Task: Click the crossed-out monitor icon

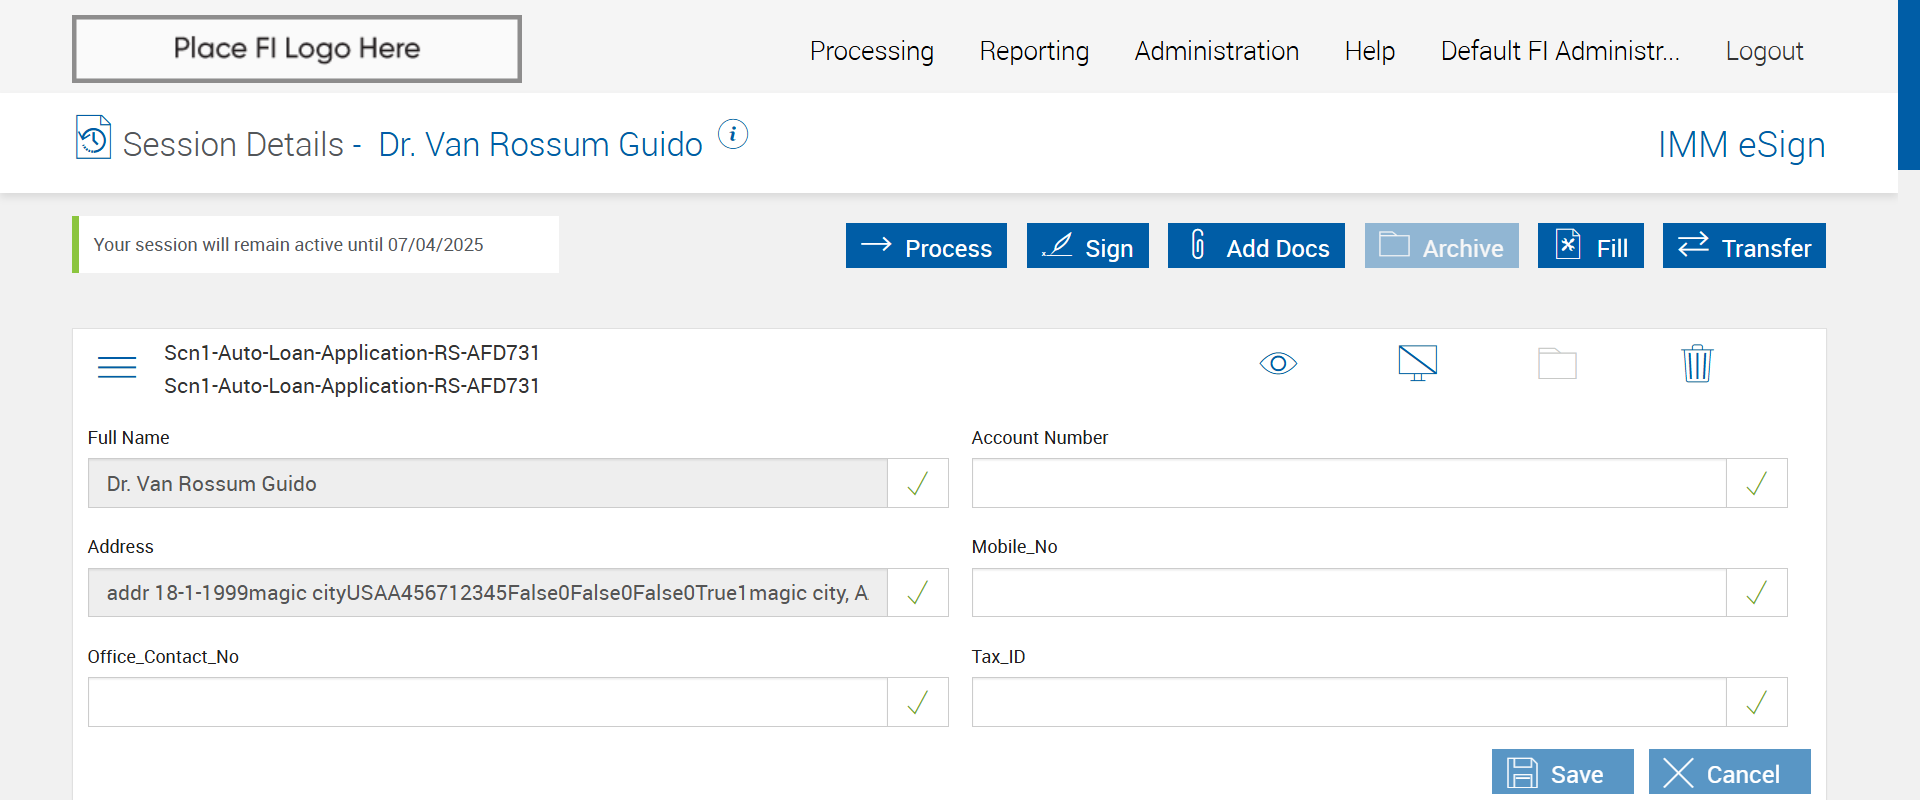Action: (1417, 363)
